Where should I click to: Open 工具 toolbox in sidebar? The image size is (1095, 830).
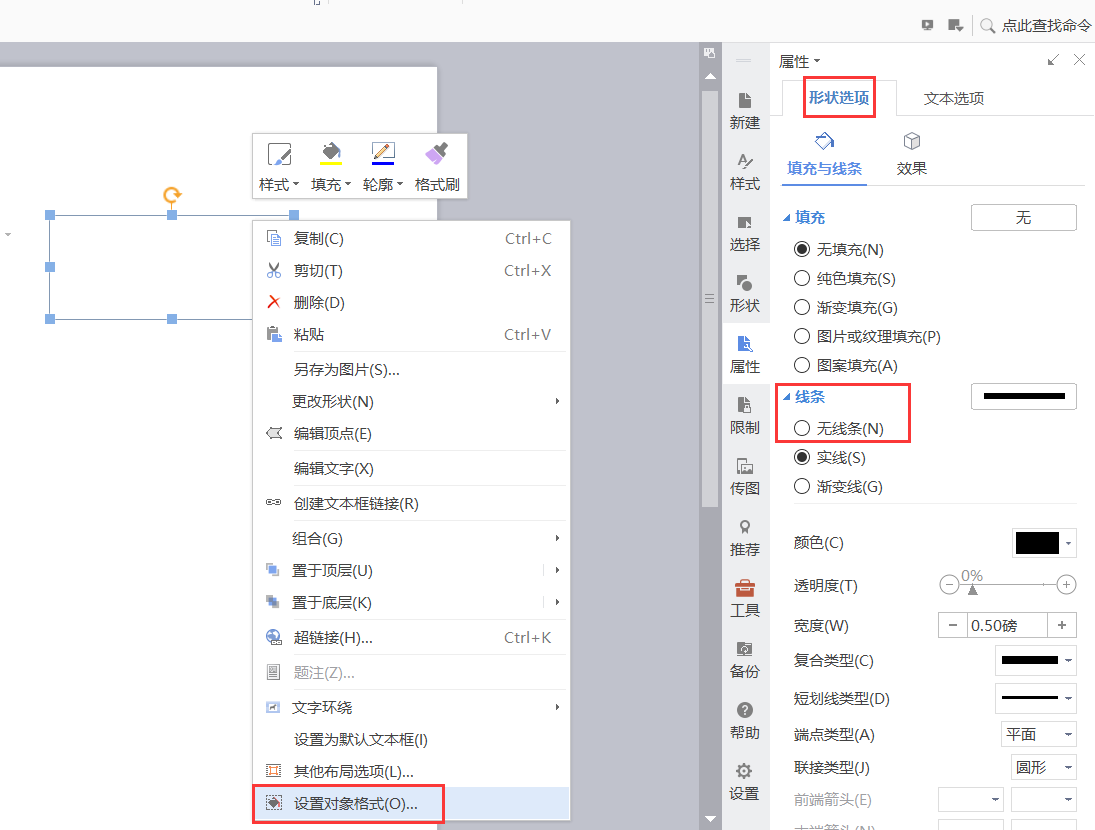744,599
